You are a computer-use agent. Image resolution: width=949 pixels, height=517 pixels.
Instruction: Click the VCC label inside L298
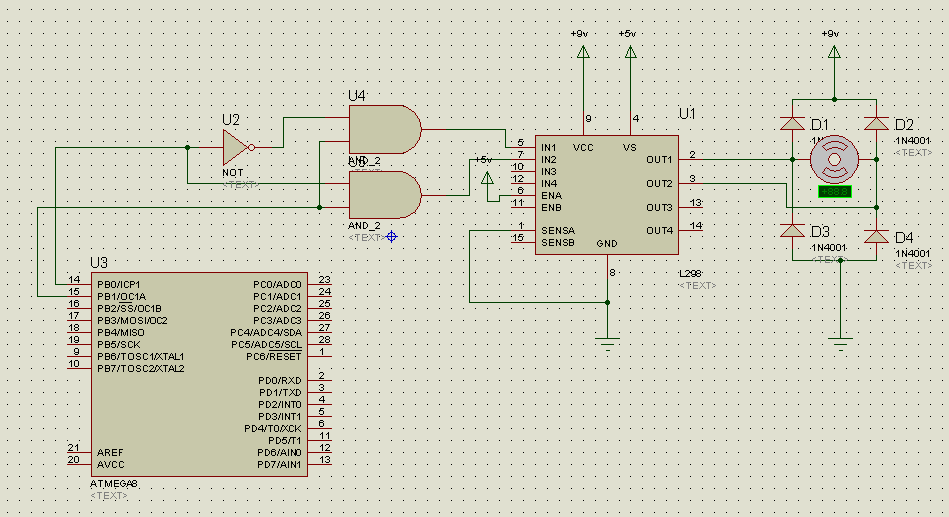[x=583, y=148]
